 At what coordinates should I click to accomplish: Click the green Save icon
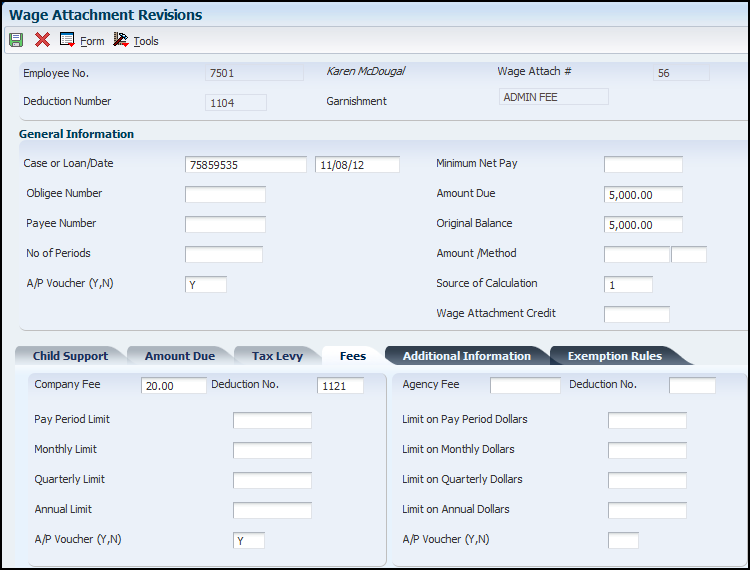coord(16,40)
